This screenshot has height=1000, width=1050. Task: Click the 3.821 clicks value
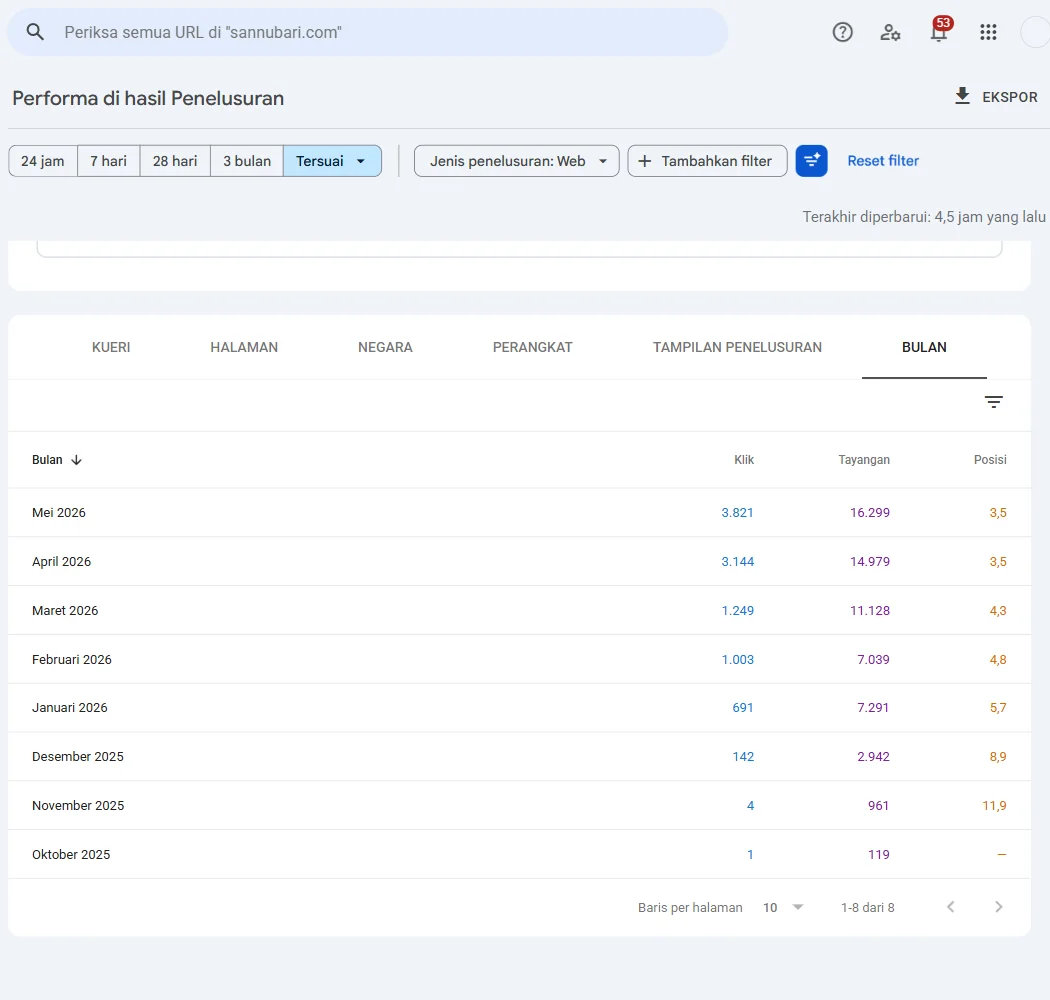coord(737,513)
